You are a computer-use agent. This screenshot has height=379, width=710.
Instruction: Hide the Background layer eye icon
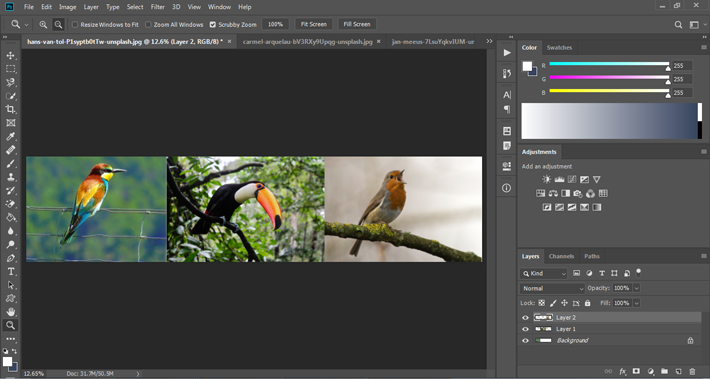(525, 341)
